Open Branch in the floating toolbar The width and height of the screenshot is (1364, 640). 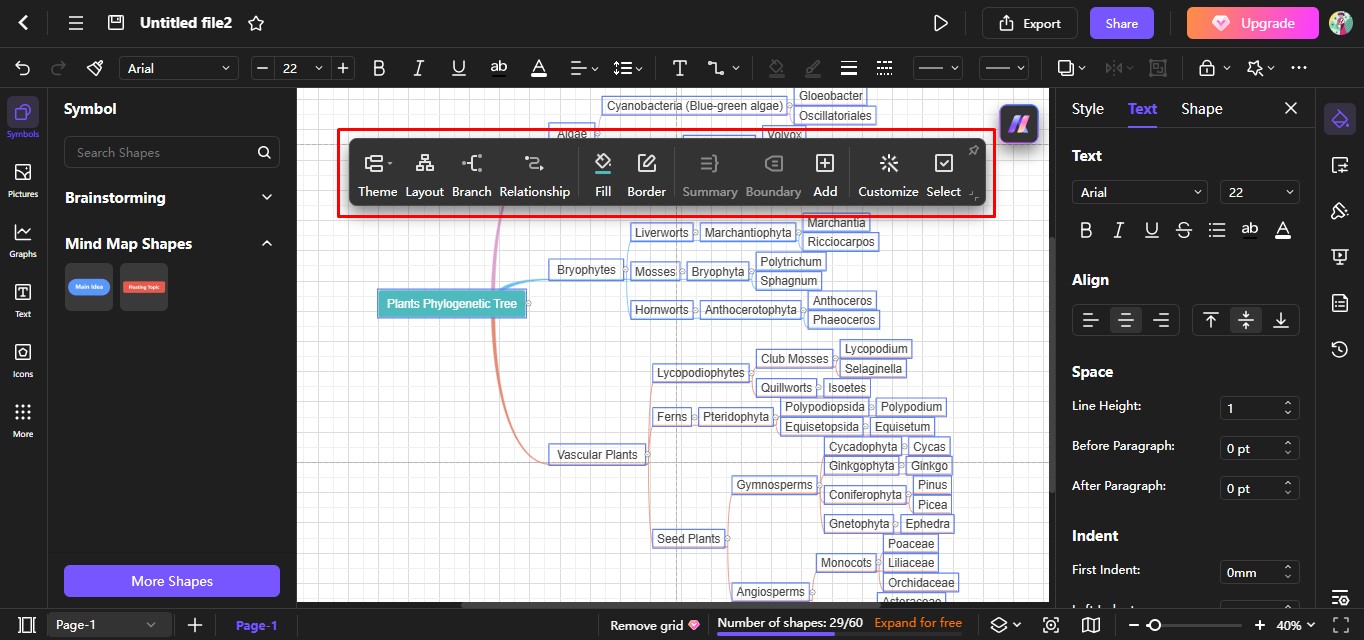pyautogui.click(x=472, y=173)
